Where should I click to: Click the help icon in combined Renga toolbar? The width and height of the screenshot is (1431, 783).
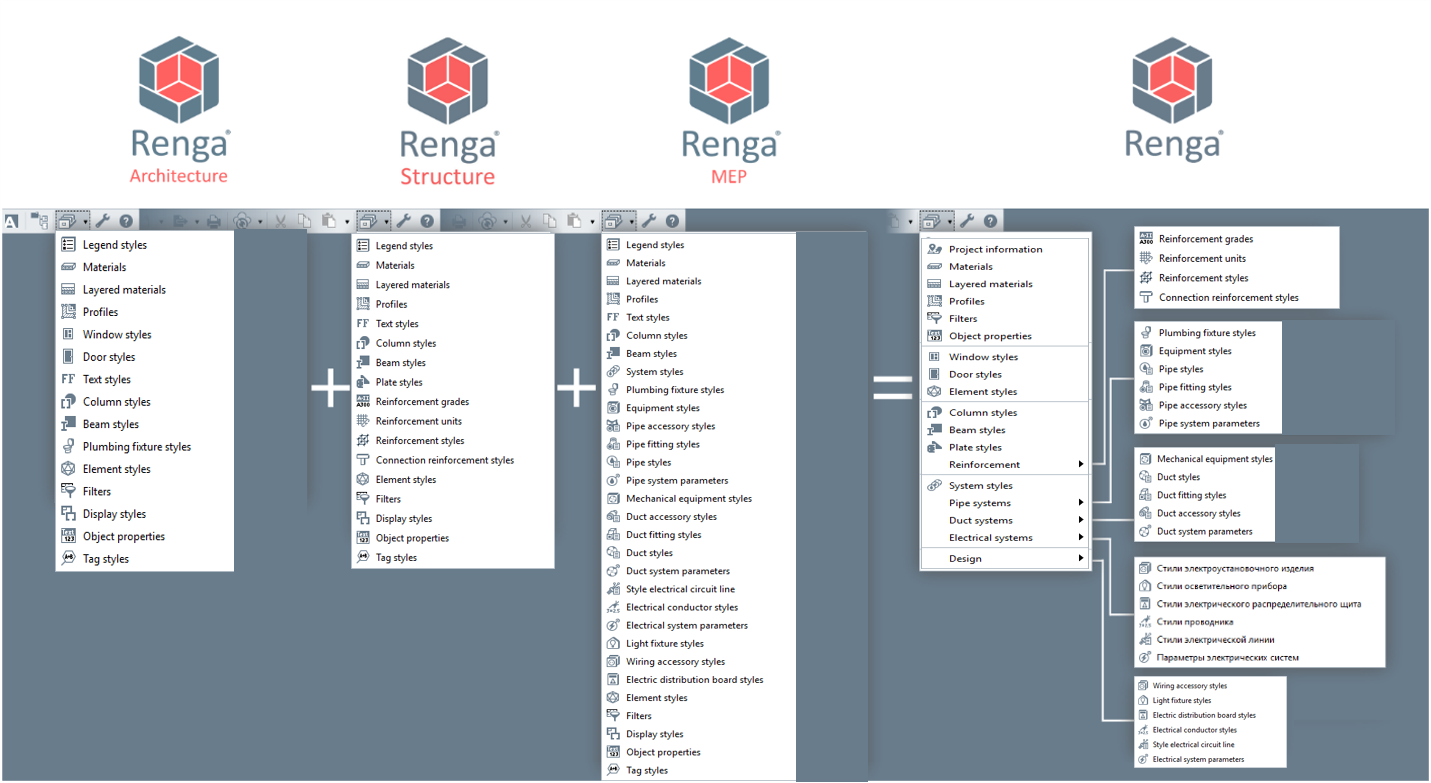pyautogui.click(x=990, y=221)
